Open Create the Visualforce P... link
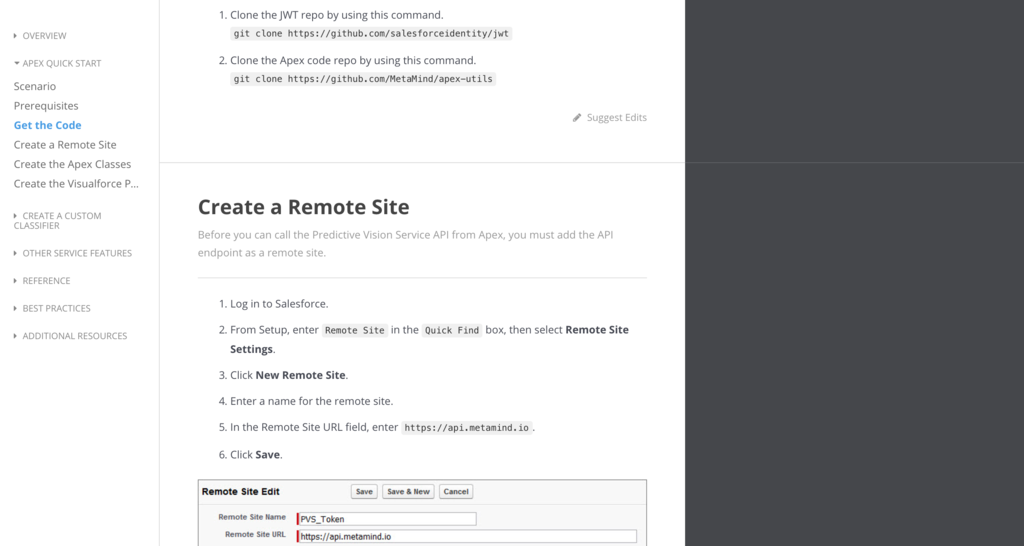 (x=76, y=184)
